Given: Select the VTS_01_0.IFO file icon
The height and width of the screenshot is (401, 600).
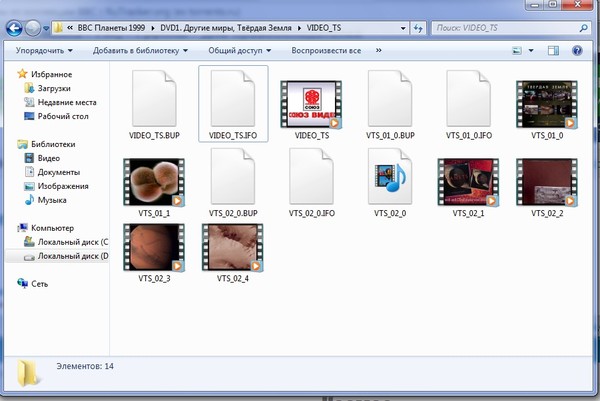Looking at the screenshot, I should pyautogui.click(x=468, y=98).
